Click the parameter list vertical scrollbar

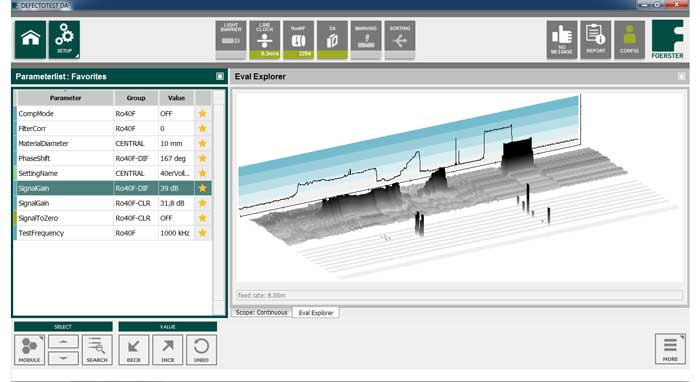219,202
